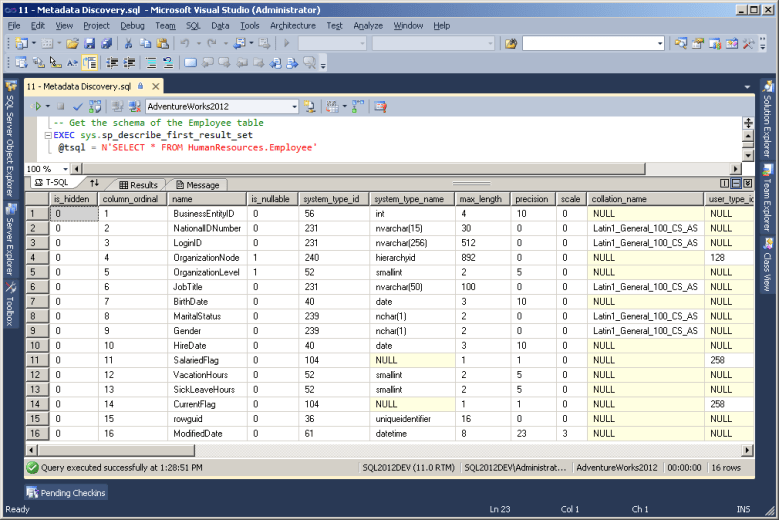Open the Toolbox side tab

coord(10,304)
